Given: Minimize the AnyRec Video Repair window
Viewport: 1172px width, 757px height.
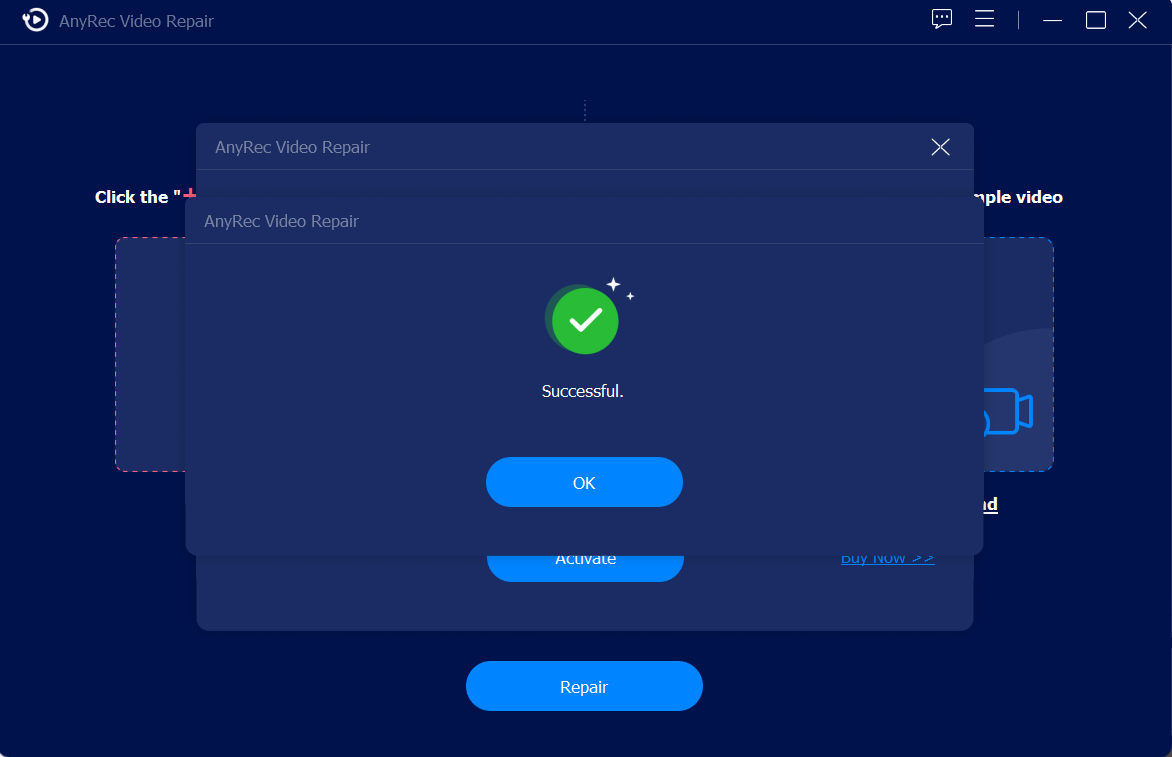Looking at the screenshot, I should click(1052, 20).
